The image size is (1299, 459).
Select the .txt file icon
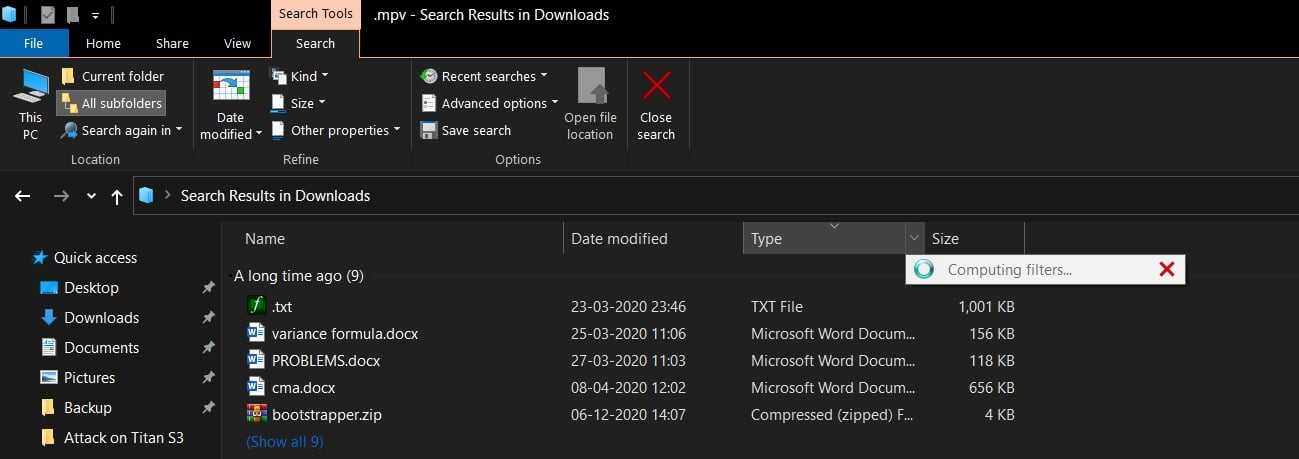[x=257, y=306]
